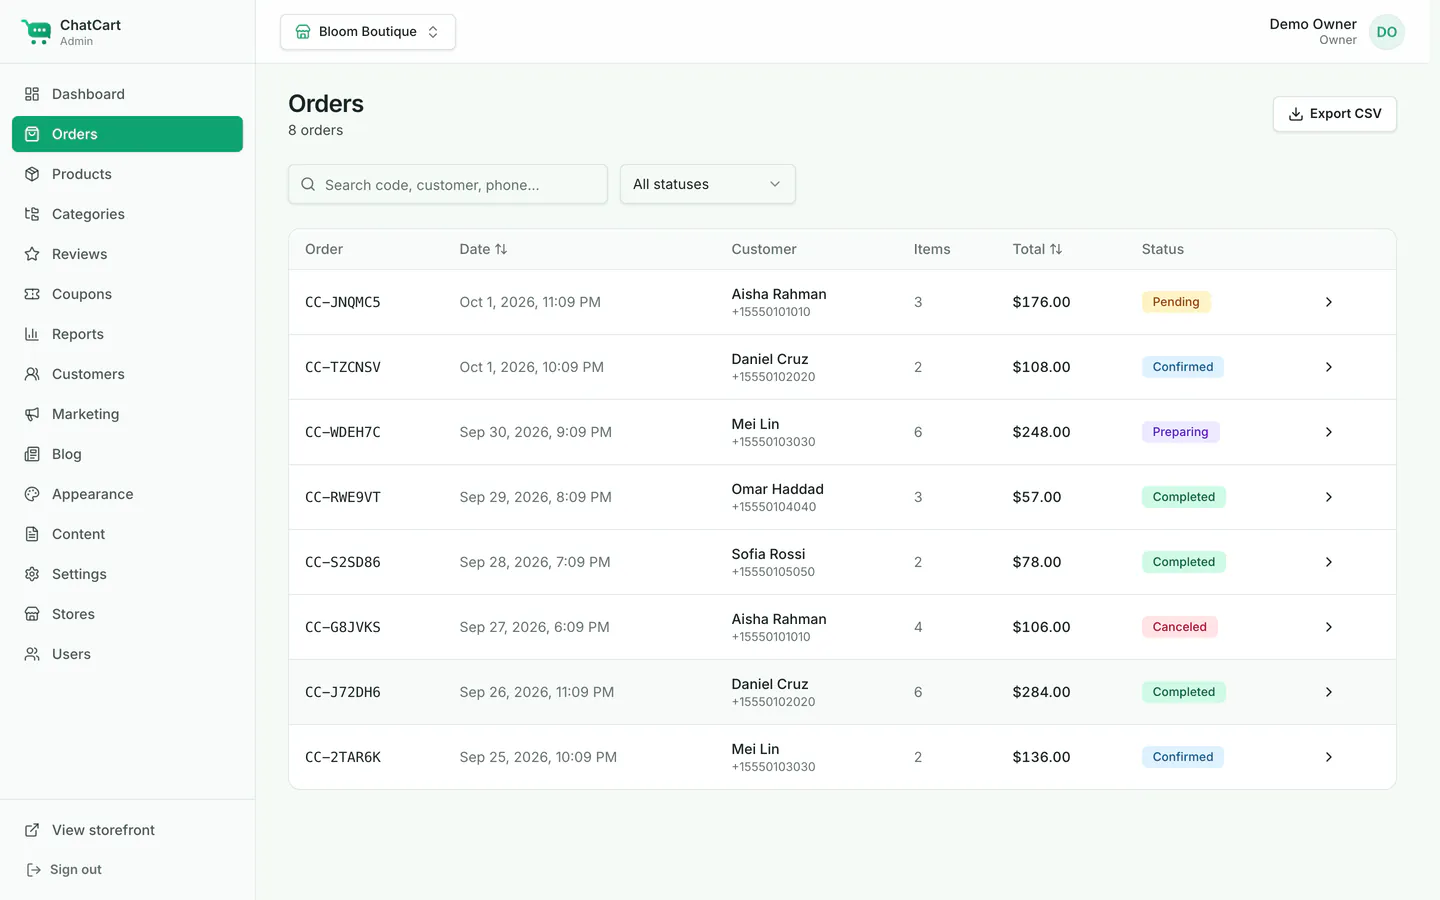Screen dimensions: 1440x900
Task: Click customer name Sofia Rossi
Action: coord(768,554)
